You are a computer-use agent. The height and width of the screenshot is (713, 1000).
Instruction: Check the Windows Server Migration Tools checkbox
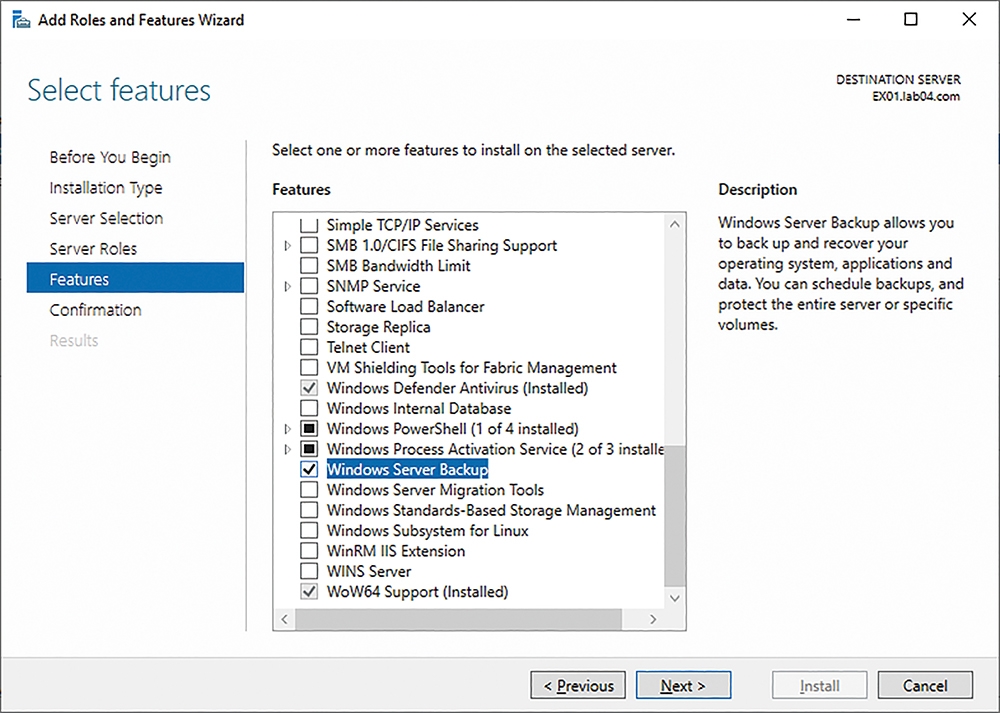coord(309,490)
